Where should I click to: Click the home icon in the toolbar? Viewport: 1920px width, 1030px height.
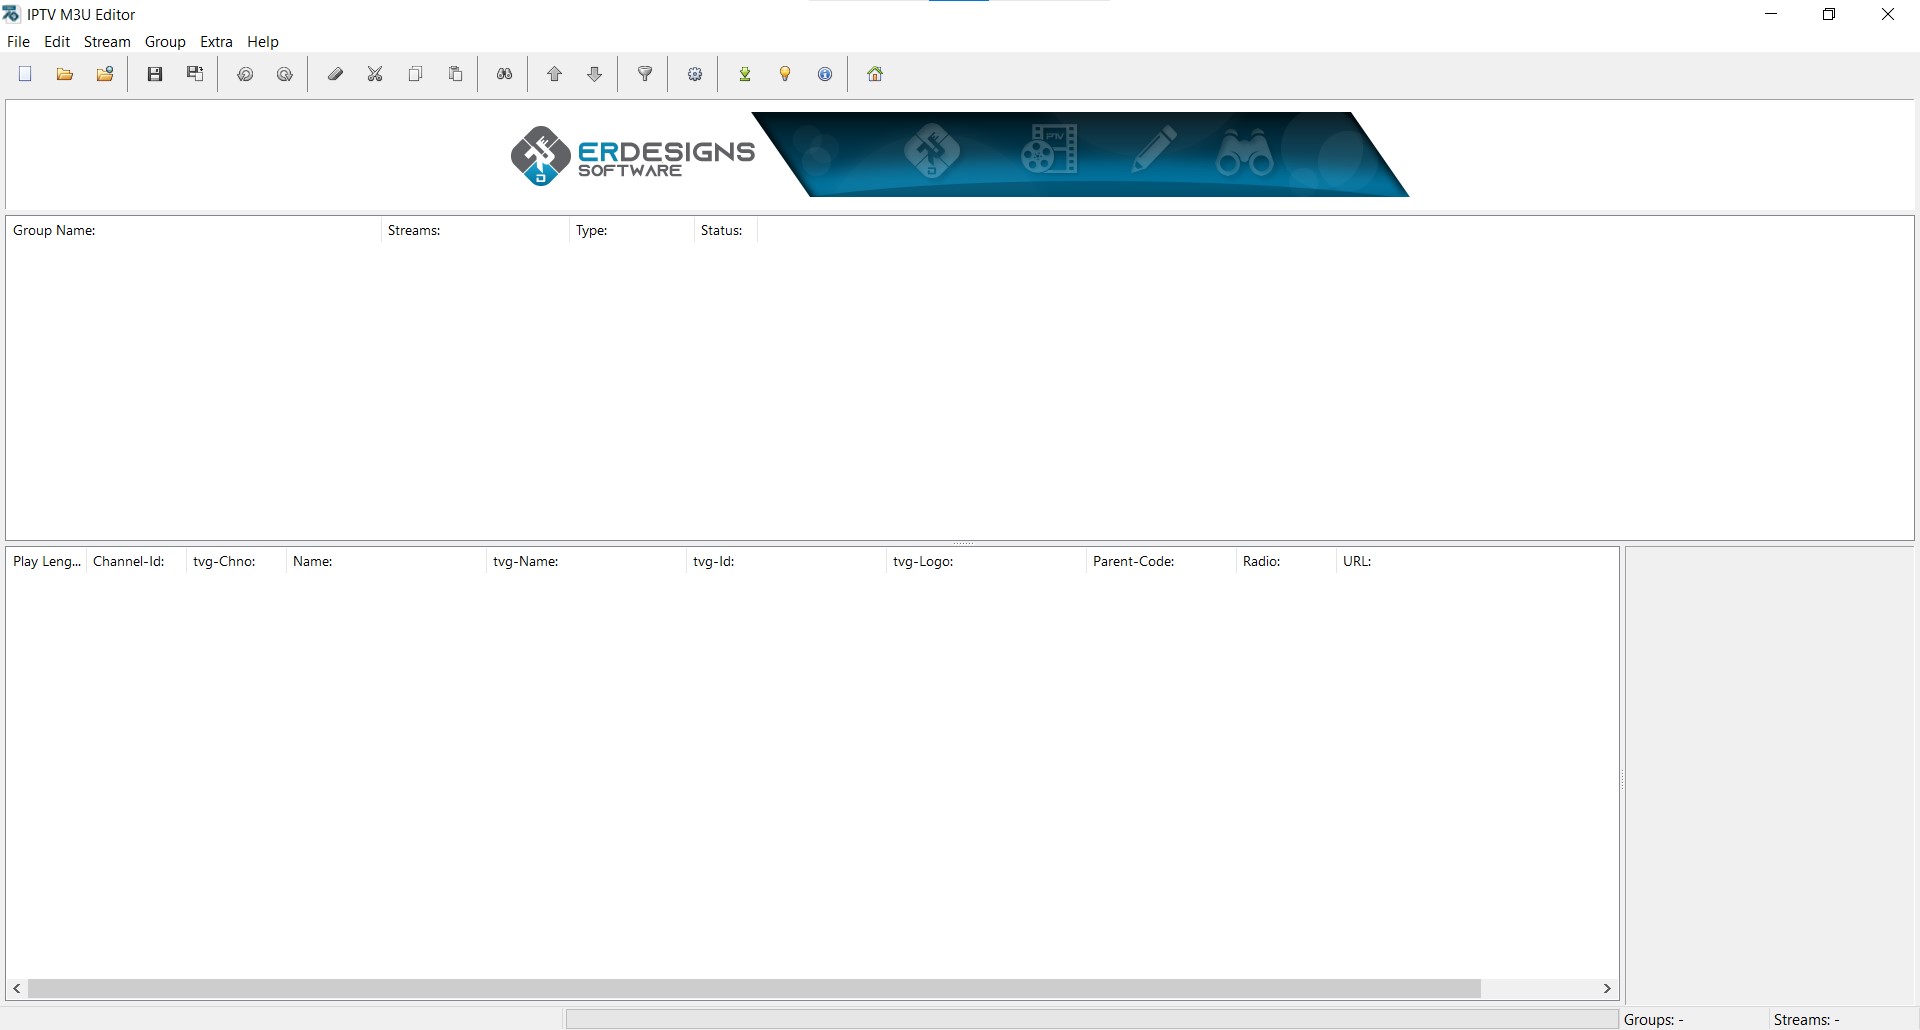click(875, 74)
